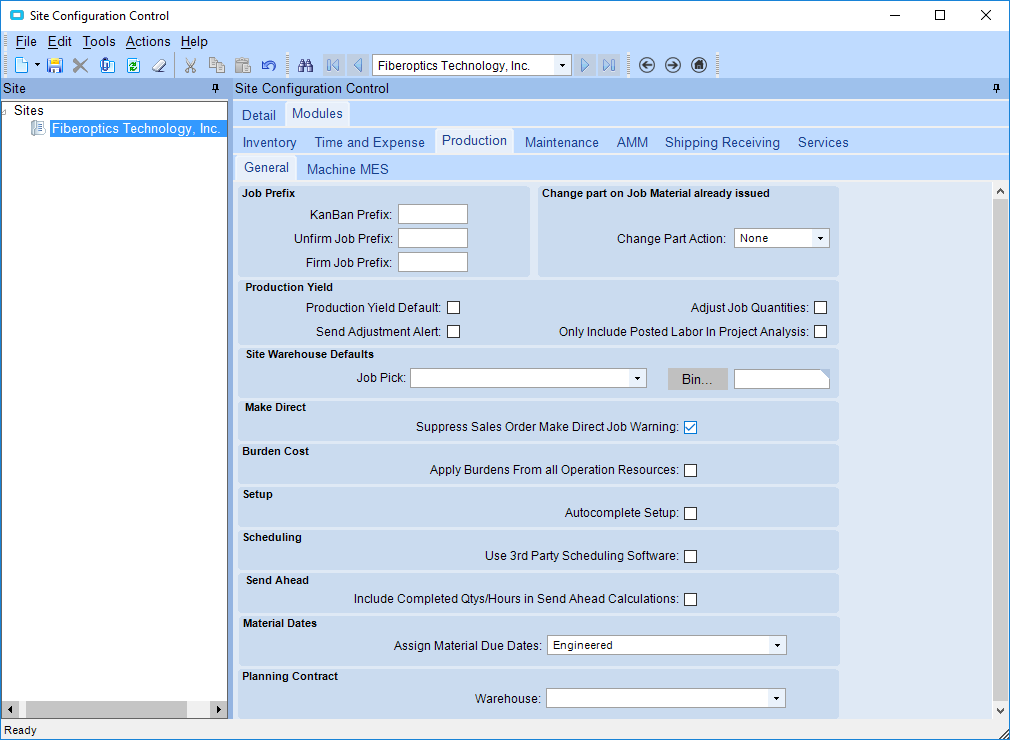
Task: Check Use 3rd Party Scheduling Software
Action: tap(691, 556)
